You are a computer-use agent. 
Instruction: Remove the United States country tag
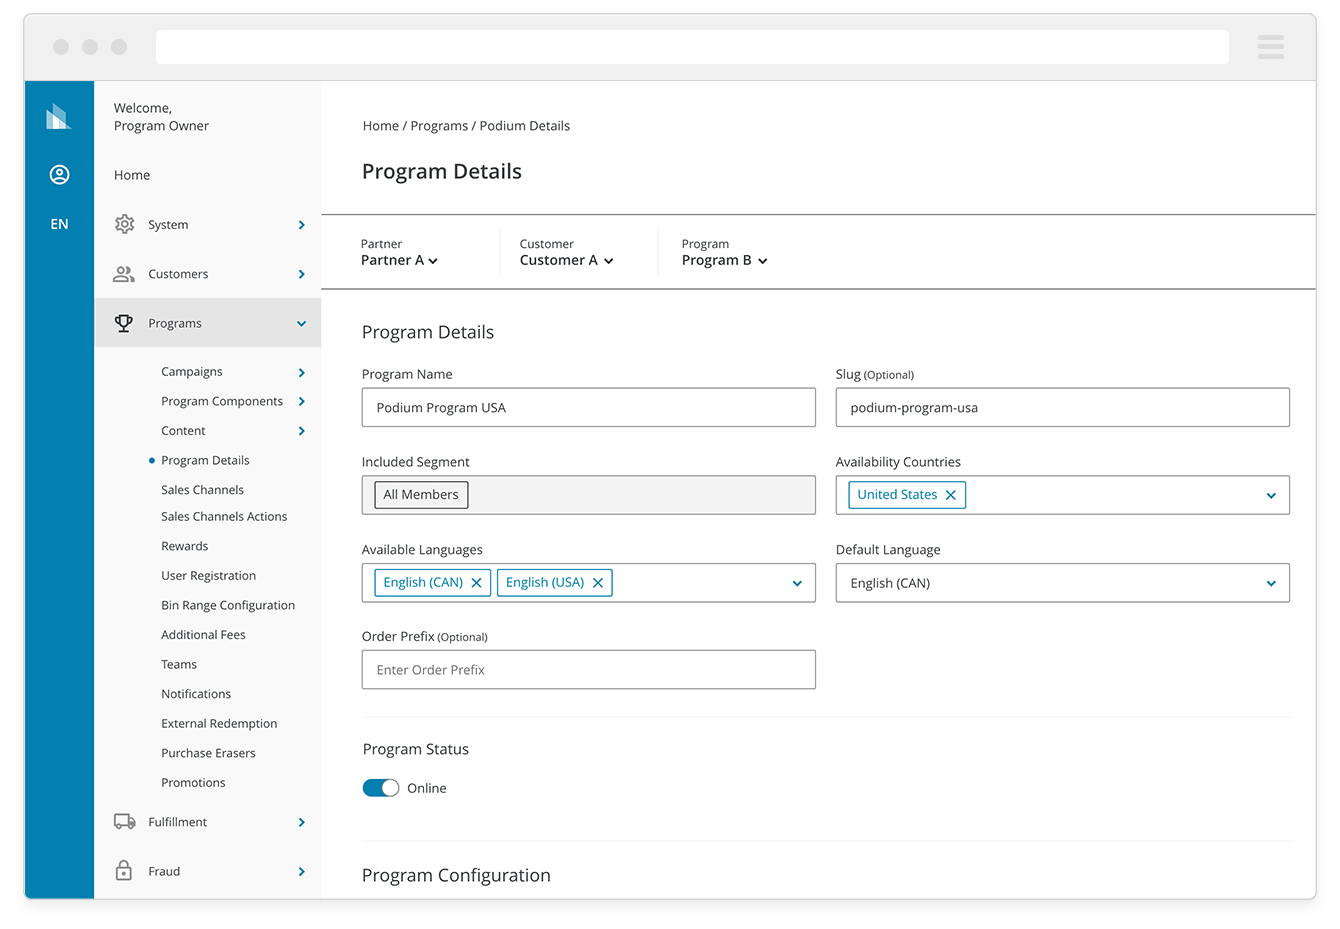951,495
